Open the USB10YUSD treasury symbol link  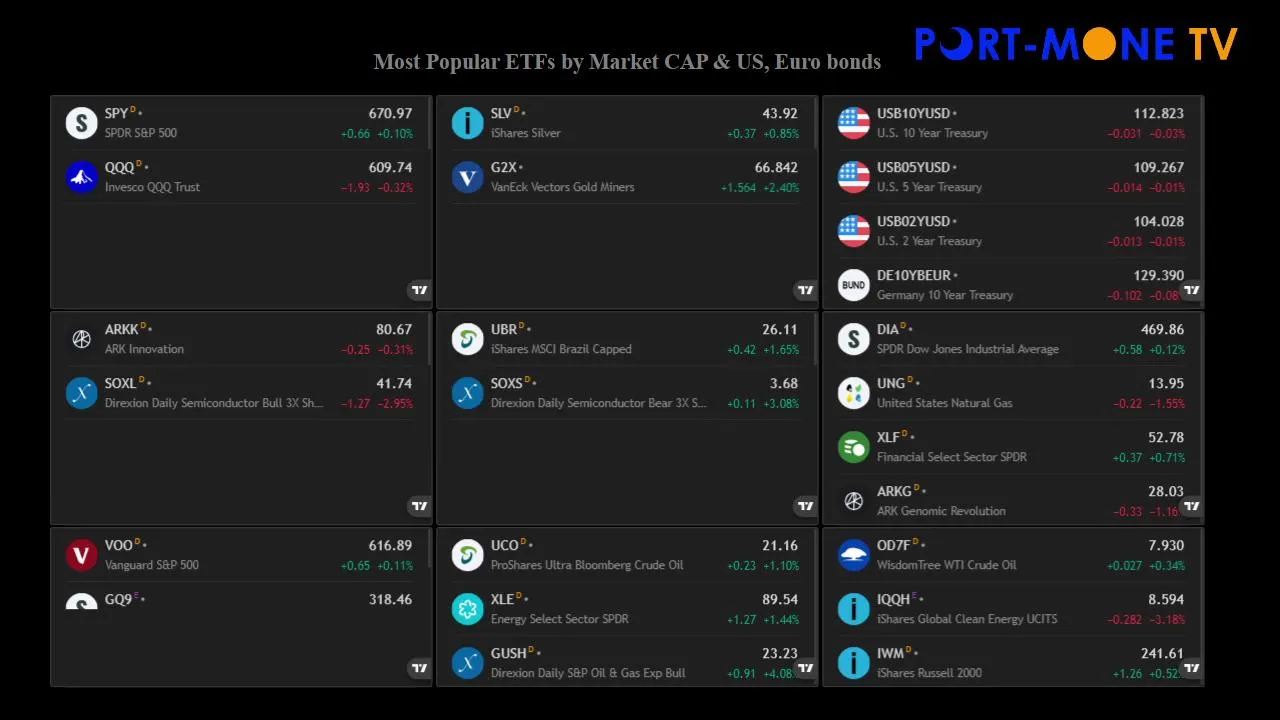(x=913, y=113)
